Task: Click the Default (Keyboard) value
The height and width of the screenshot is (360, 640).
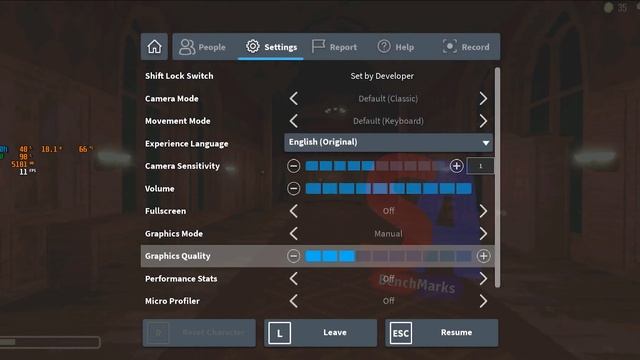Action: point(388,121)
